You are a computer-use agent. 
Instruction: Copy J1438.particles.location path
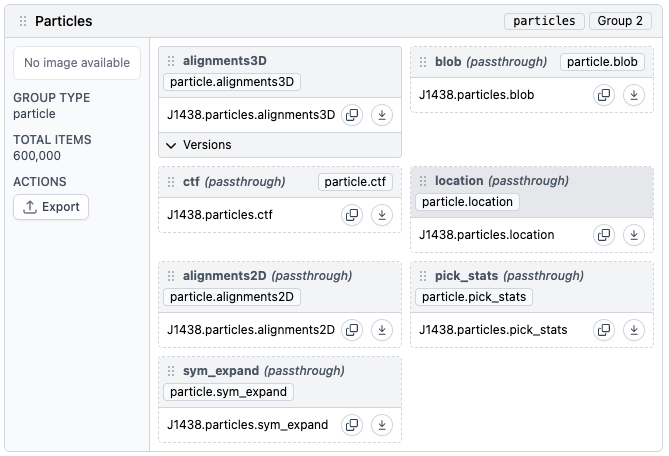click(604, 235)
